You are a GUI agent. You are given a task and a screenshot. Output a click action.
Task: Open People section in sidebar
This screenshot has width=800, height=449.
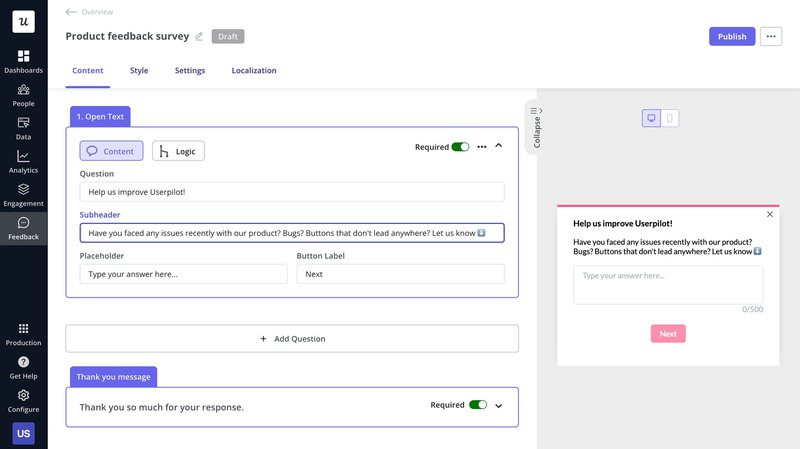(x=23, y=95)
